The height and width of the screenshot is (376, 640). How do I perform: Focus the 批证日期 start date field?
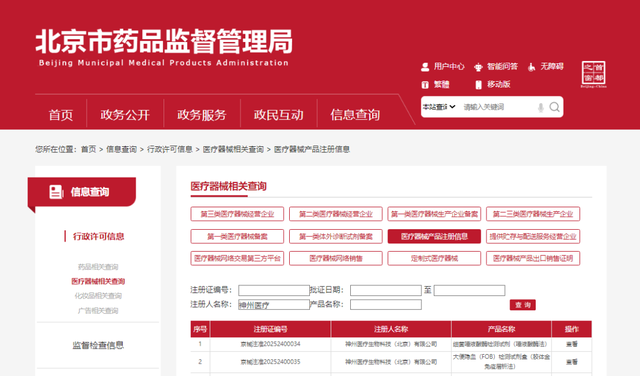coord(386,290)
